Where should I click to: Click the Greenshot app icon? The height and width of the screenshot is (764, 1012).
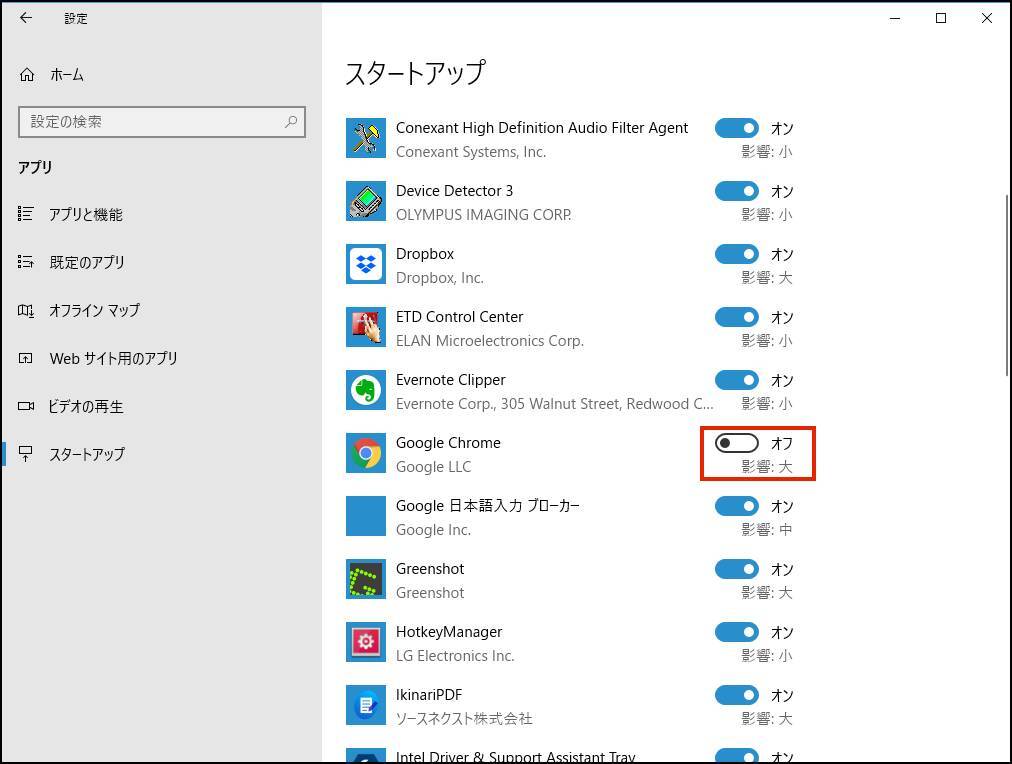366,580
